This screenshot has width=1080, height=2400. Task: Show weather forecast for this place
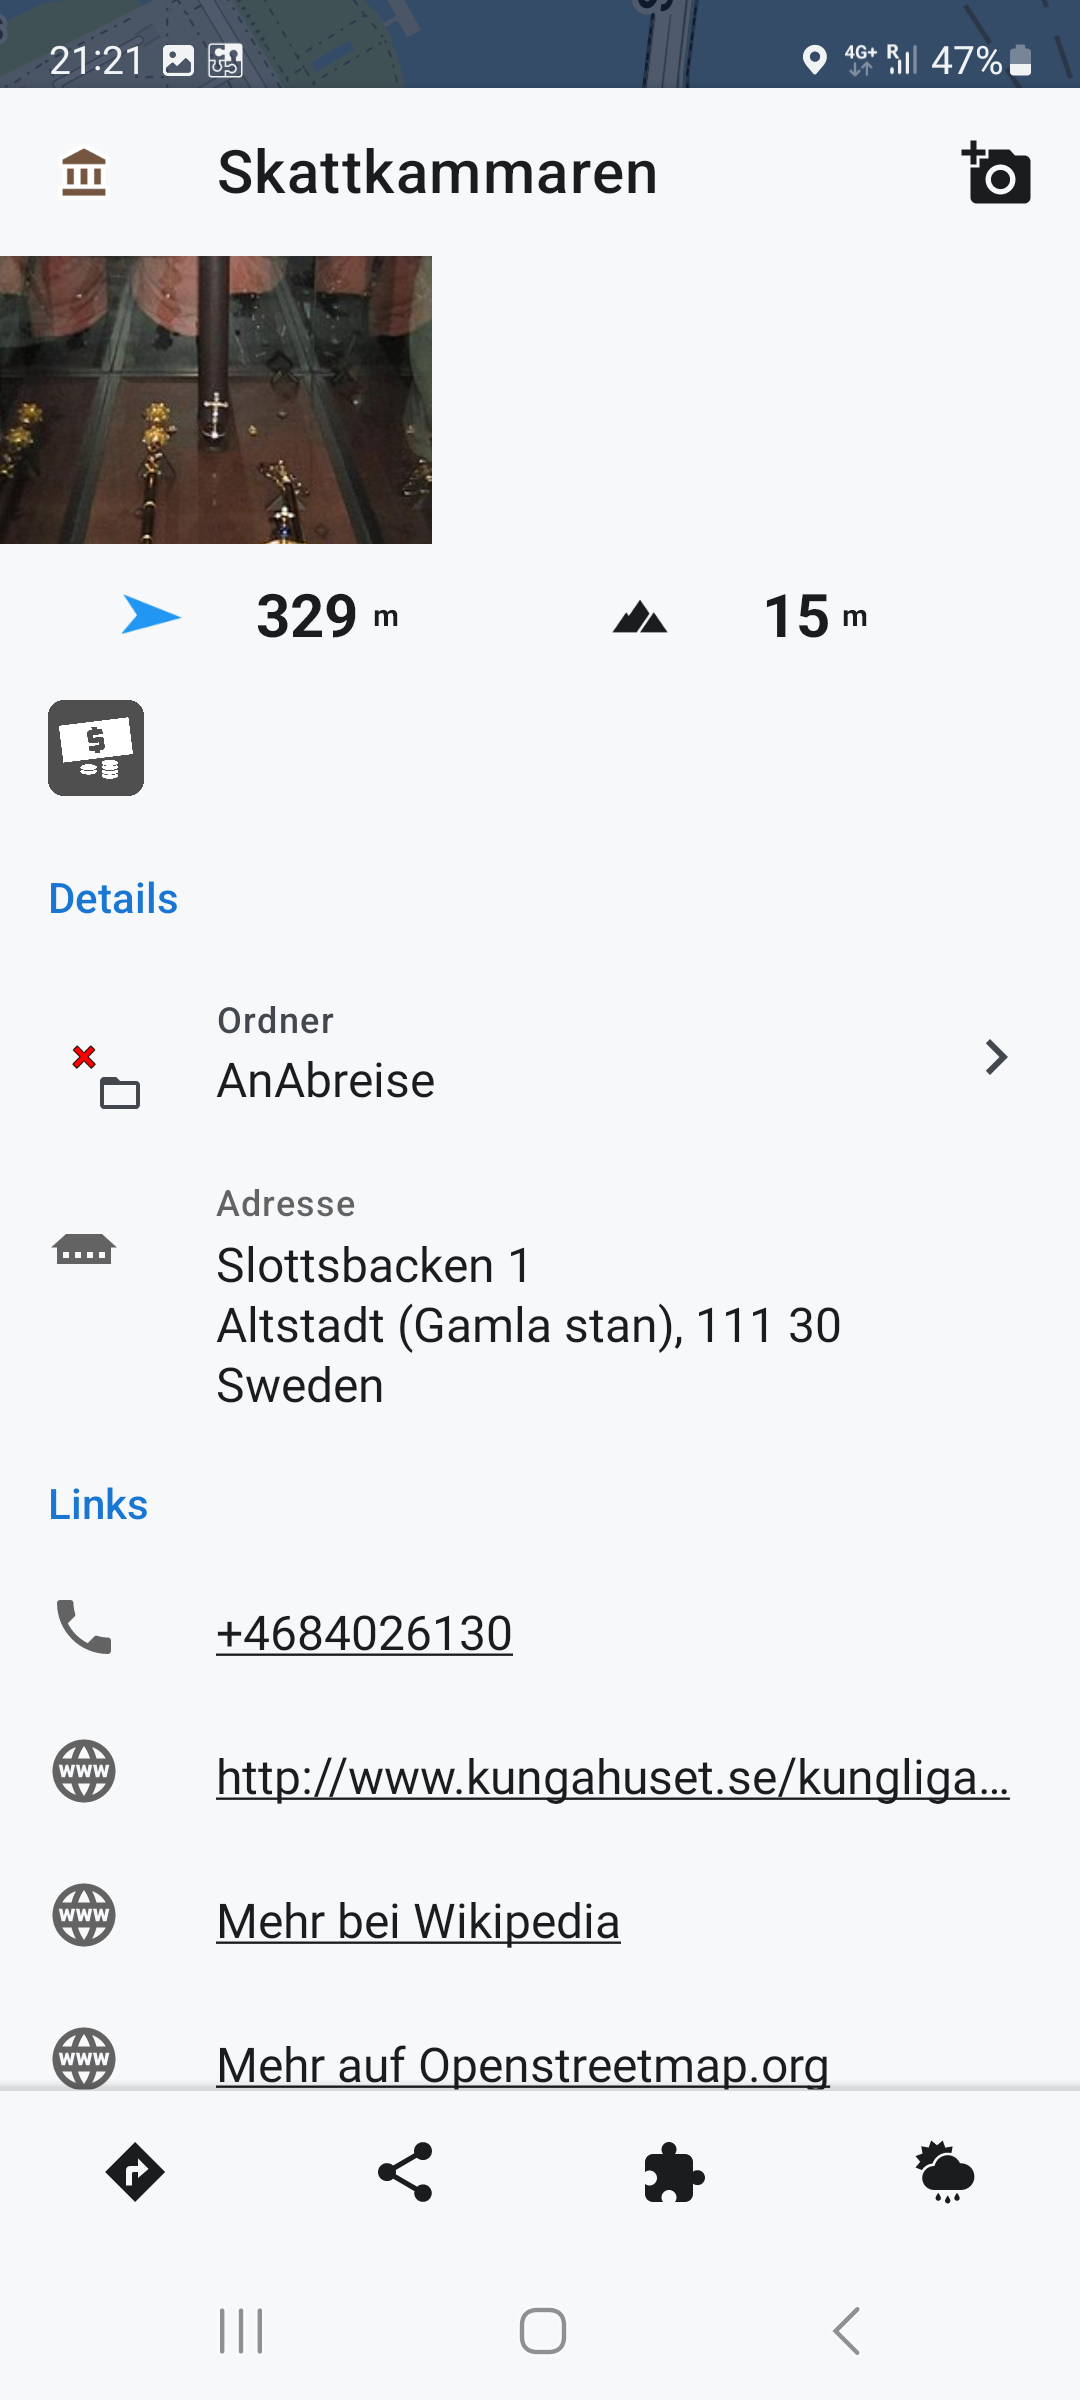pos(945,2172)
